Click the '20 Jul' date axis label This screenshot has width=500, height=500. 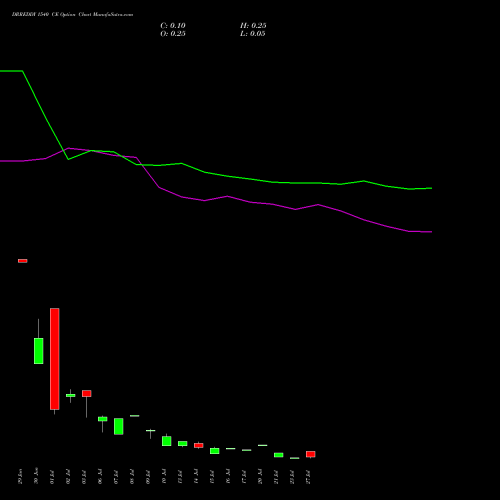pos(260,477)
